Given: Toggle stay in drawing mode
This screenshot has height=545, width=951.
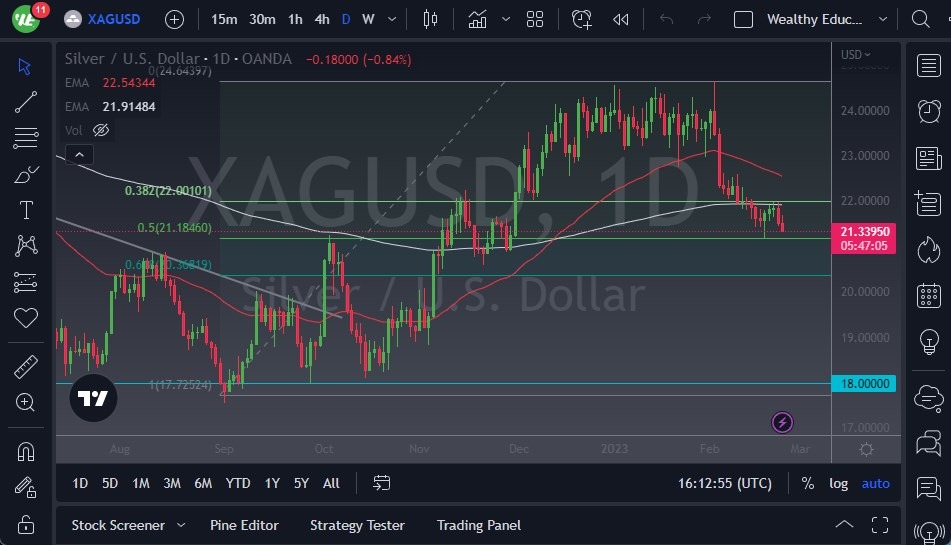Looking at the screenshot, I should 25,487.
